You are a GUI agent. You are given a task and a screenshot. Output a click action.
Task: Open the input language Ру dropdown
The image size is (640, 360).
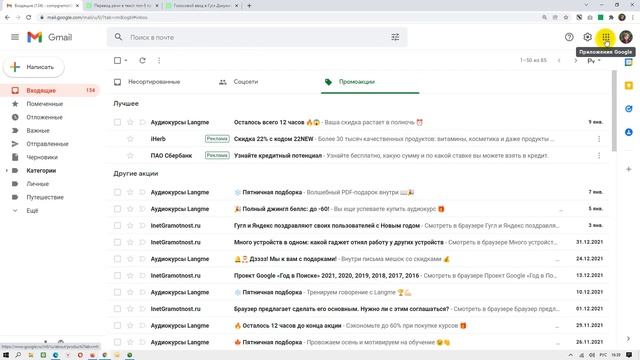point(594,61)
